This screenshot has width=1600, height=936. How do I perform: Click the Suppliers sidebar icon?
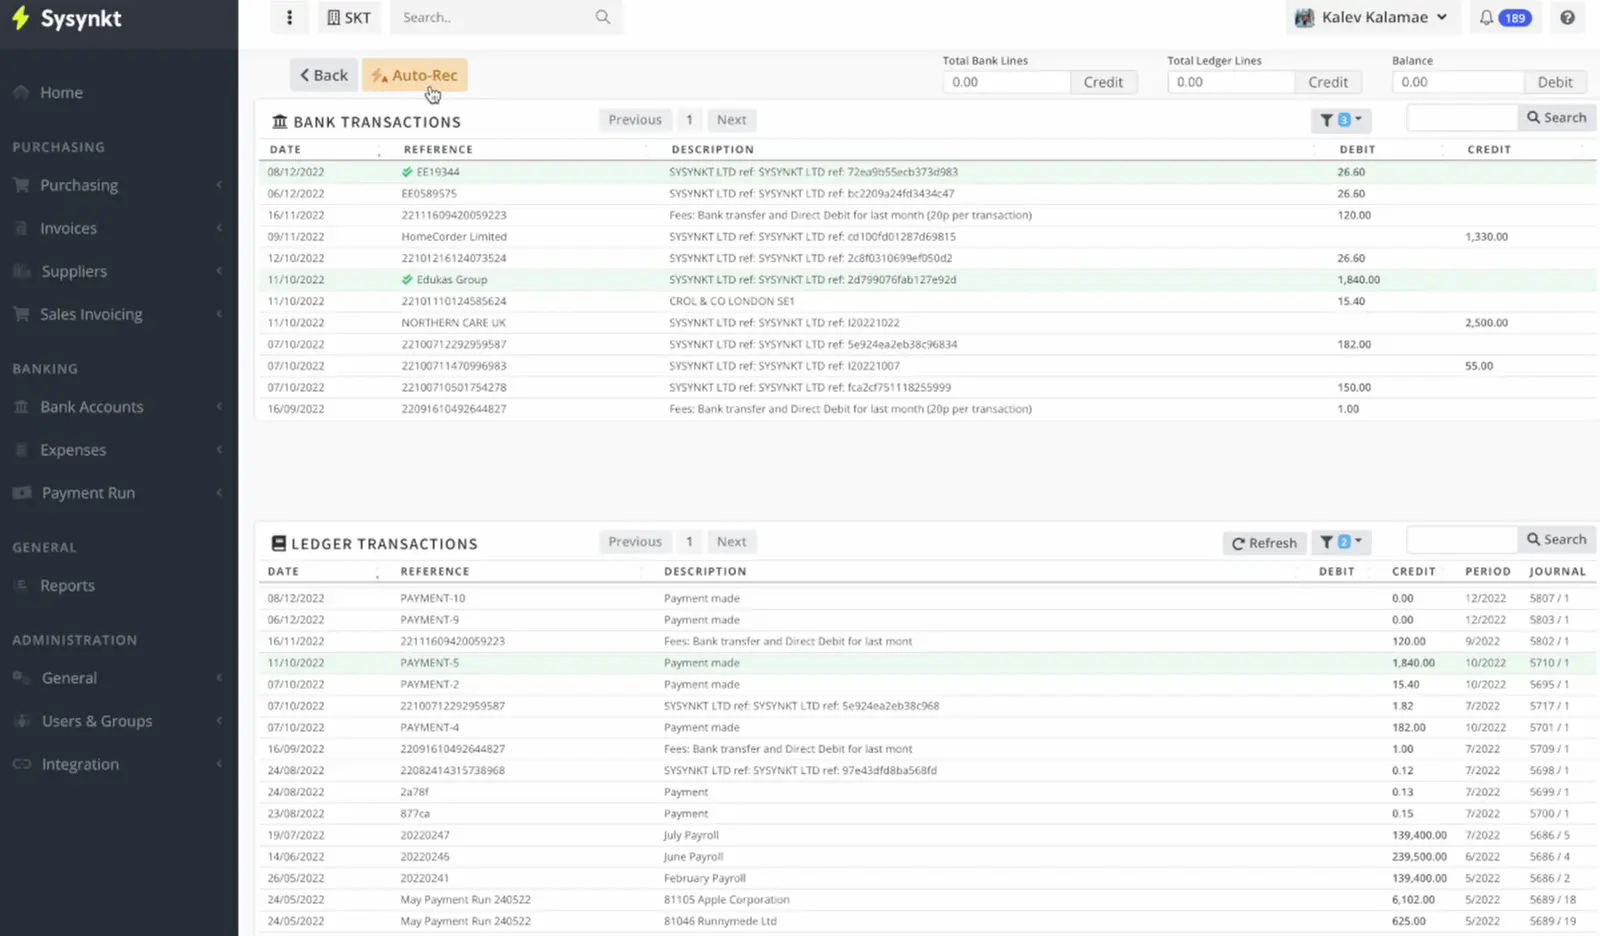click(x=22, y=271)
